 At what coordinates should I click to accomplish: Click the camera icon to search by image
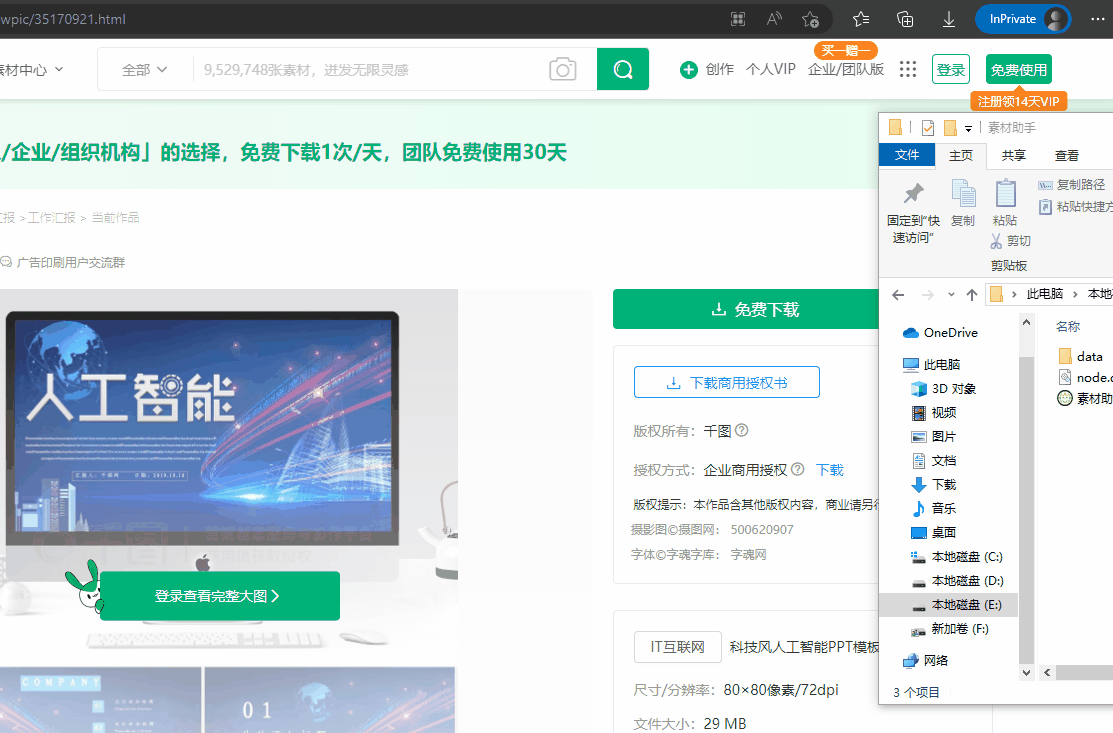pyautogui.click(x=562, y=69)
